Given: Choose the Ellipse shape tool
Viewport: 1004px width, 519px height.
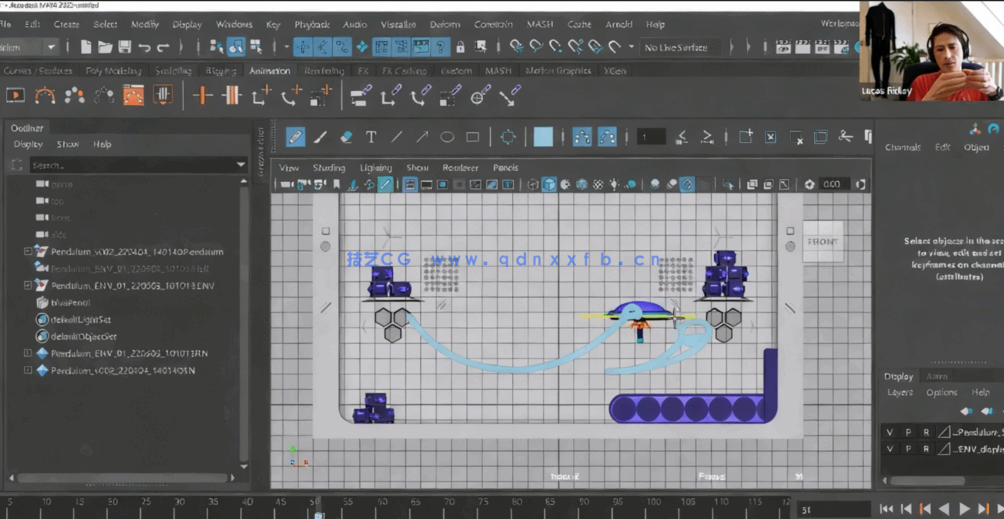Looking at the screenshot, I should tap(447, 137).
